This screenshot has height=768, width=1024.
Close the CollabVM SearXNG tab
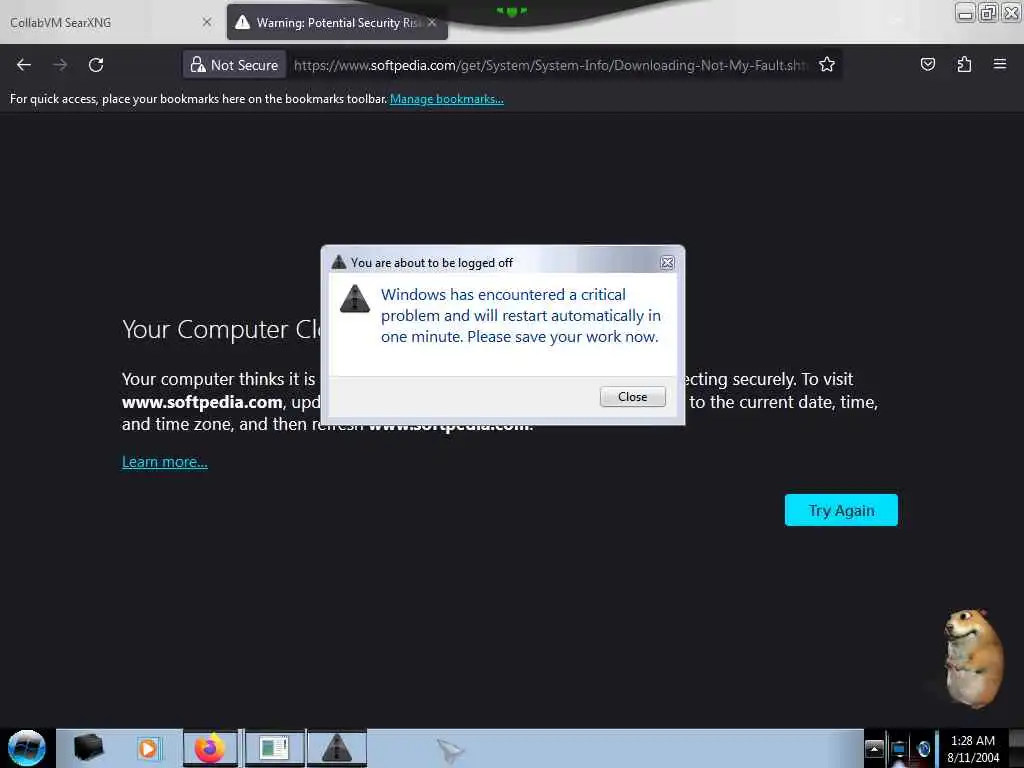(206, 22)
